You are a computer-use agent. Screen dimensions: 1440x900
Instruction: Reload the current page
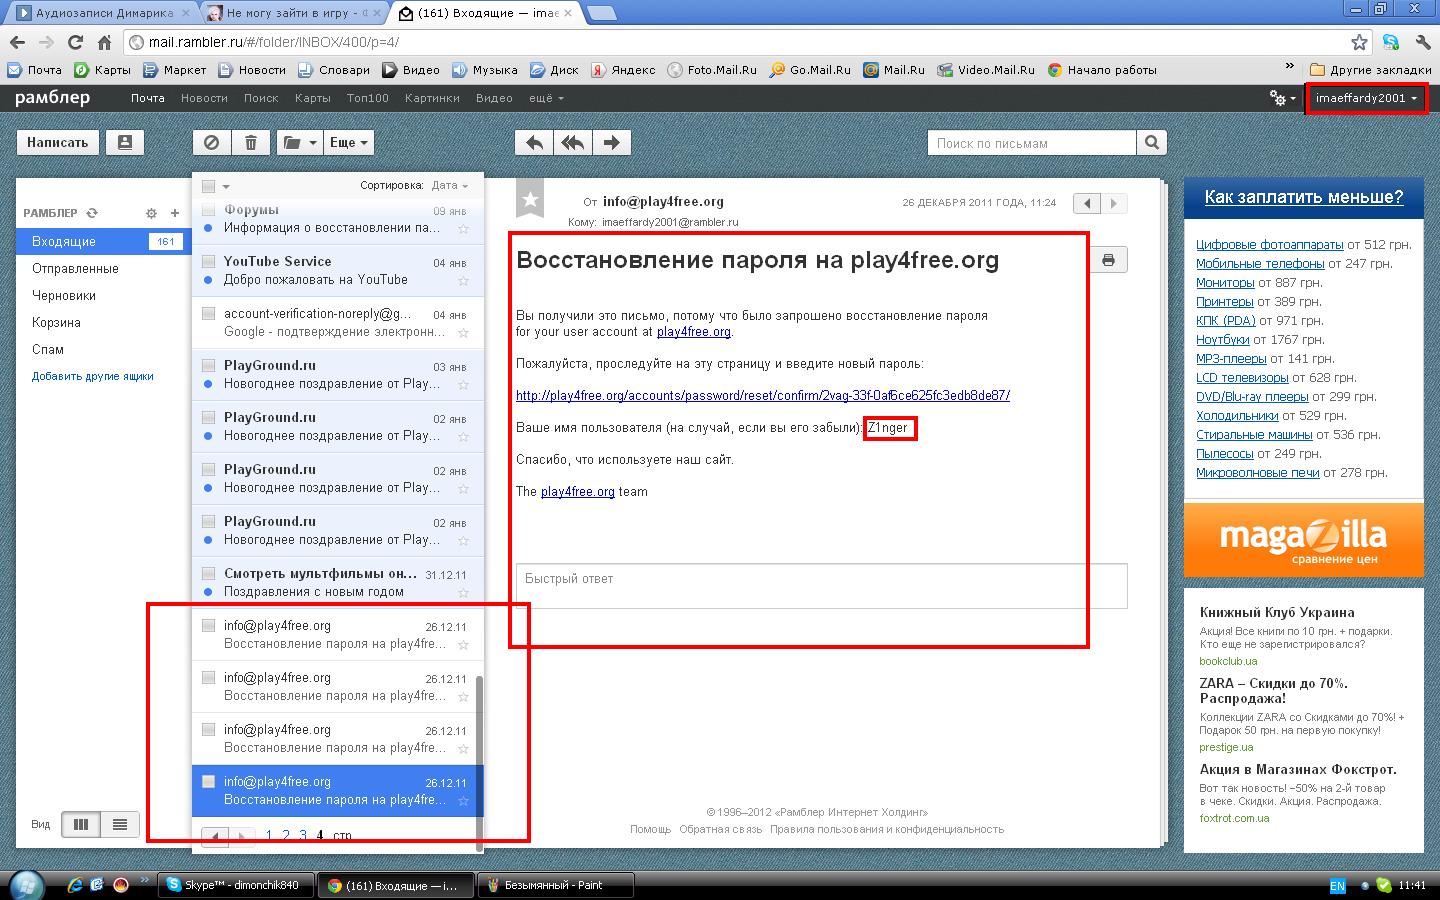click(75, 42)
